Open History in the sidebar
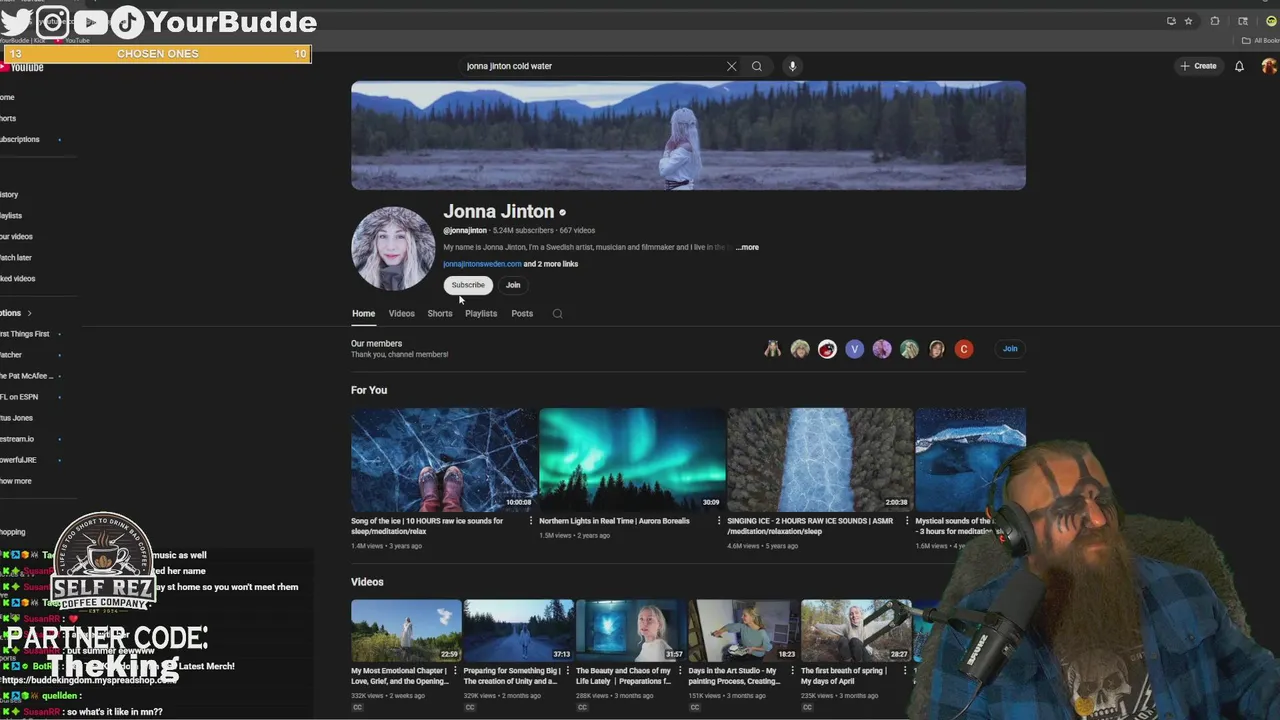1280x720 pixels. [x=10, y=195]
